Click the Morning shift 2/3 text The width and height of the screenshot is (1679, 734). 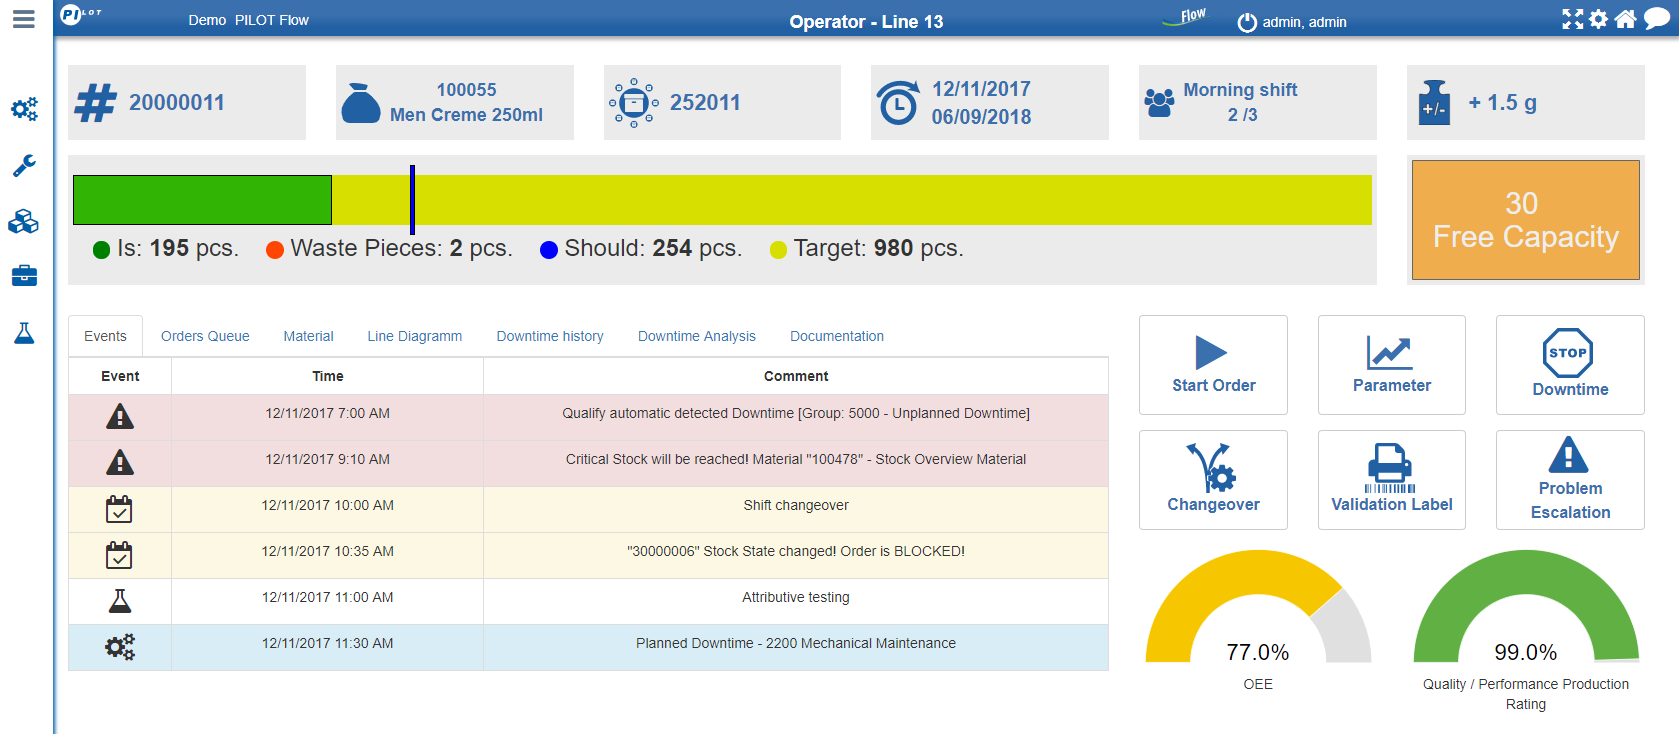click(x=1241, y=102)
